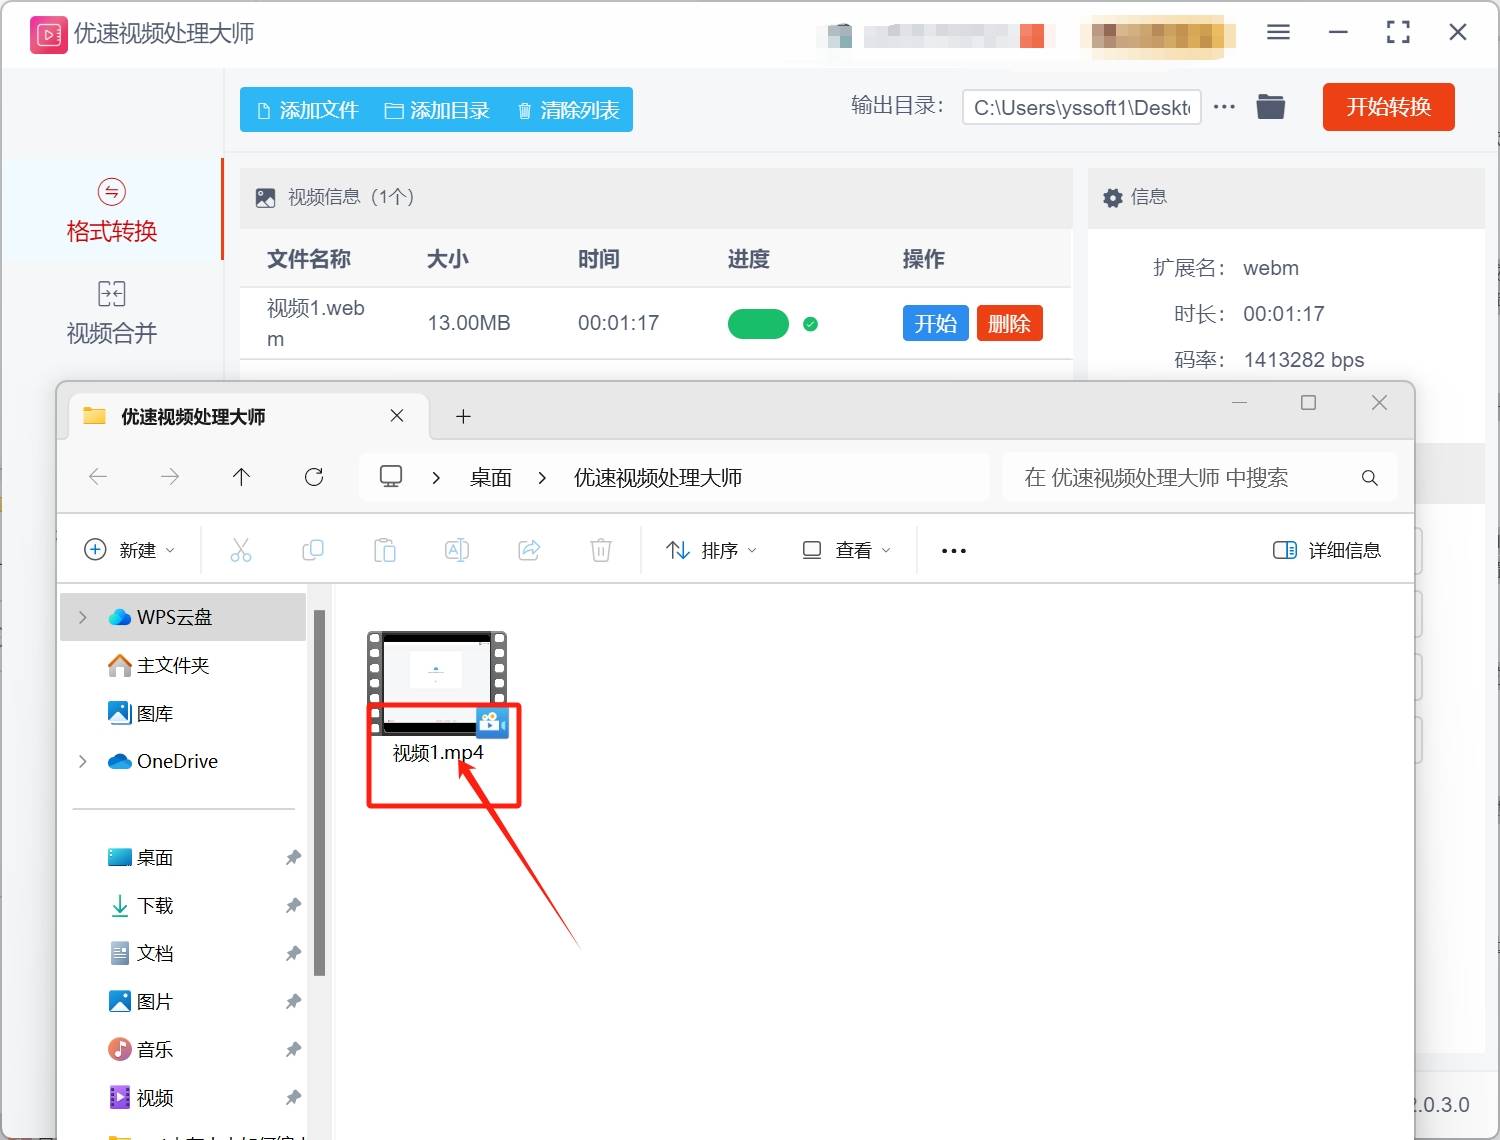The image size is (1500, 1140).
Task: Click the Rename icon in toolbar
Action: tap(457, 550)
